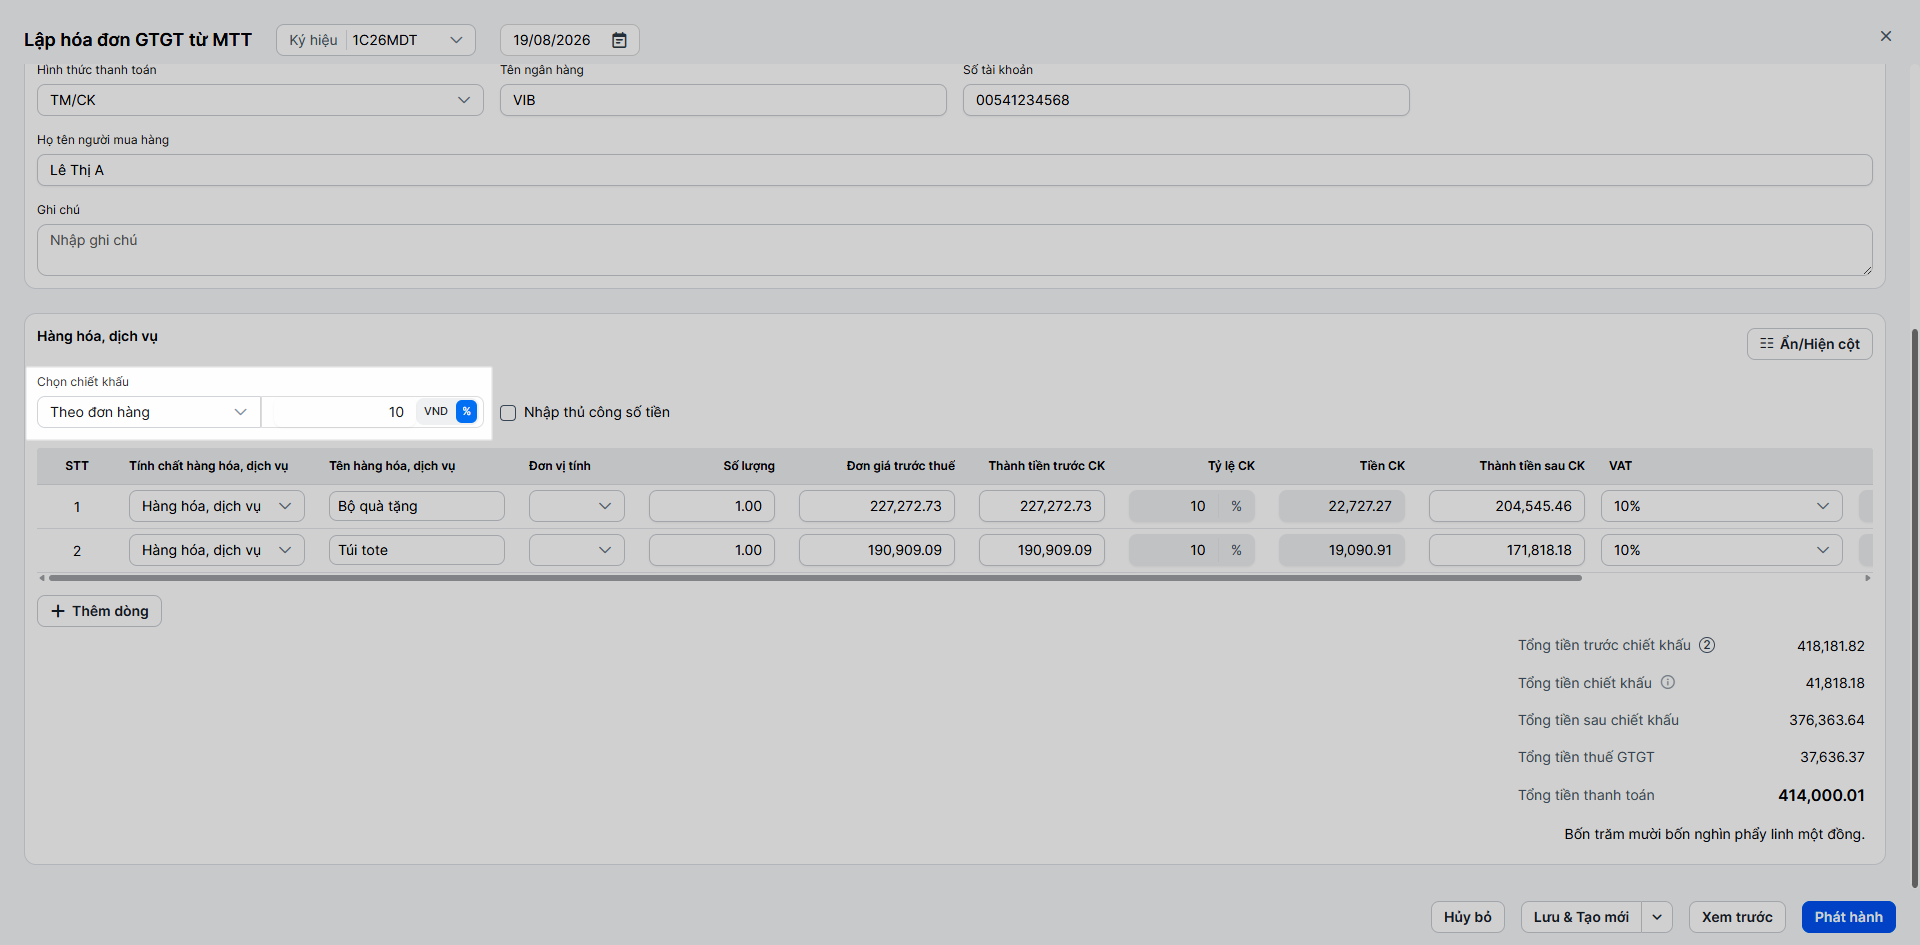Click the table scroll right arrow
Image resolution: width=1920 pixels, height=945 pixels.
pos(1867,578)
